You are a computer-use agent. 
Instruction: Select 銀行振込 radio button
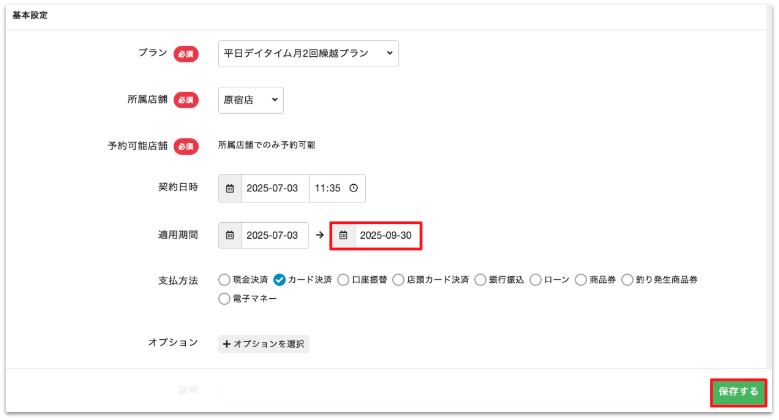[x=481, y=280]
